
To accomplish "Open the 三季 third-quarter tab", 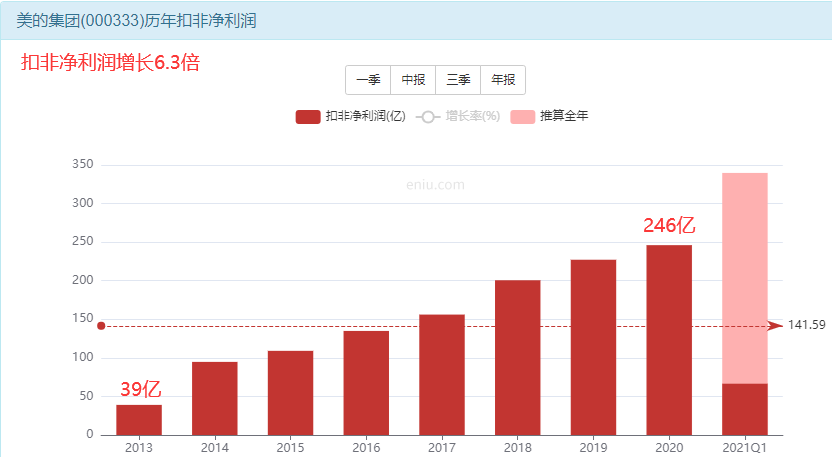I will 458,80.
